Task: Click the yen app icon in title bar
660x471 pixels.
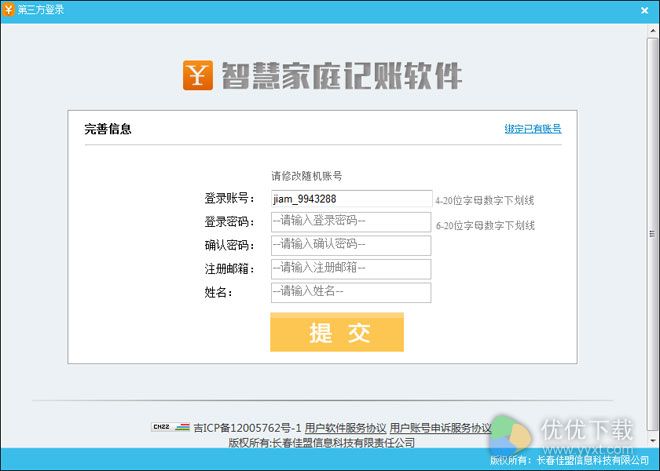Action: [x=8, y=9]
